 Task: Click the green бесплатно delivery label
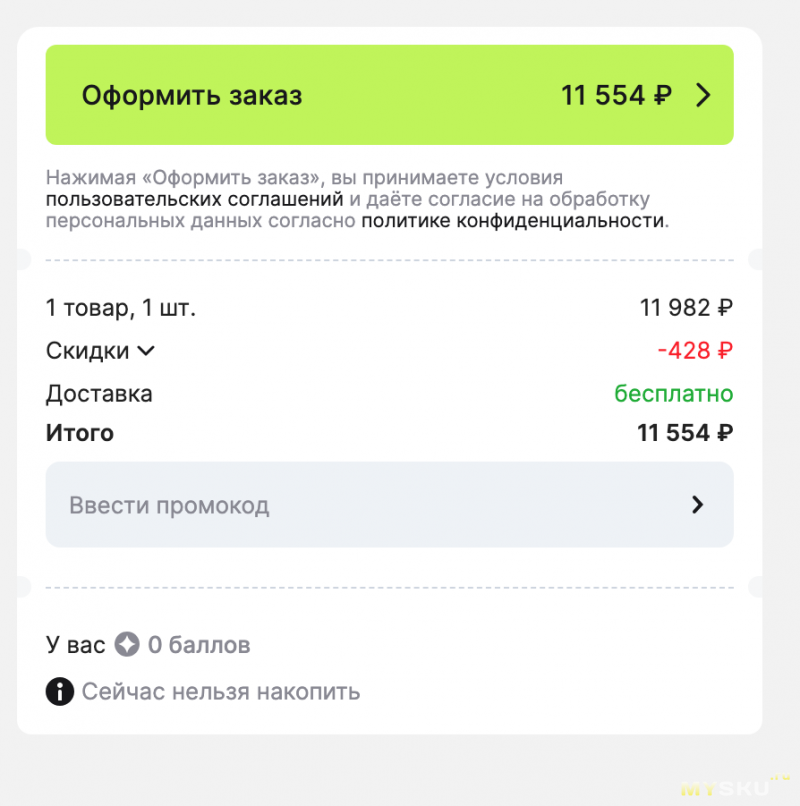point(673,394)
